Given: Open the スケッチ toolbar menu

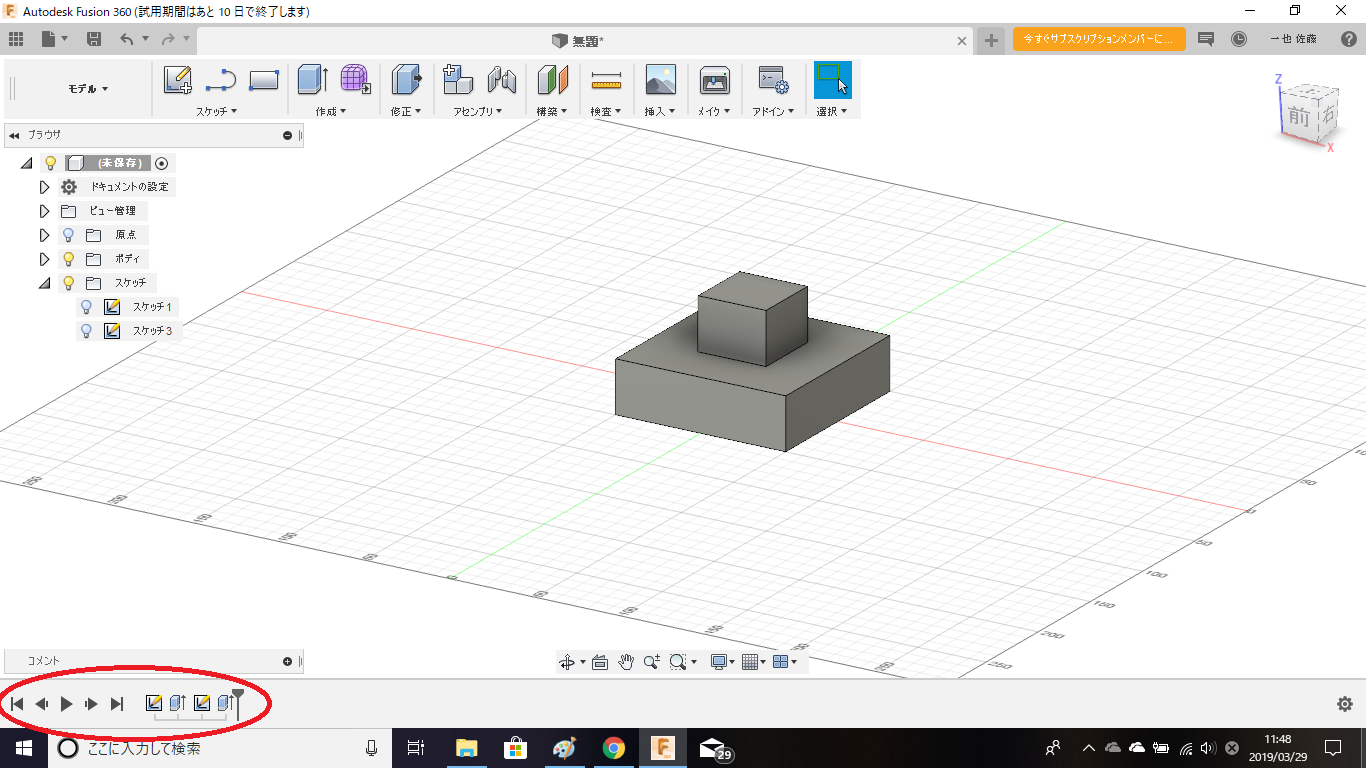Looking at the screenshot, I should 217,111.
